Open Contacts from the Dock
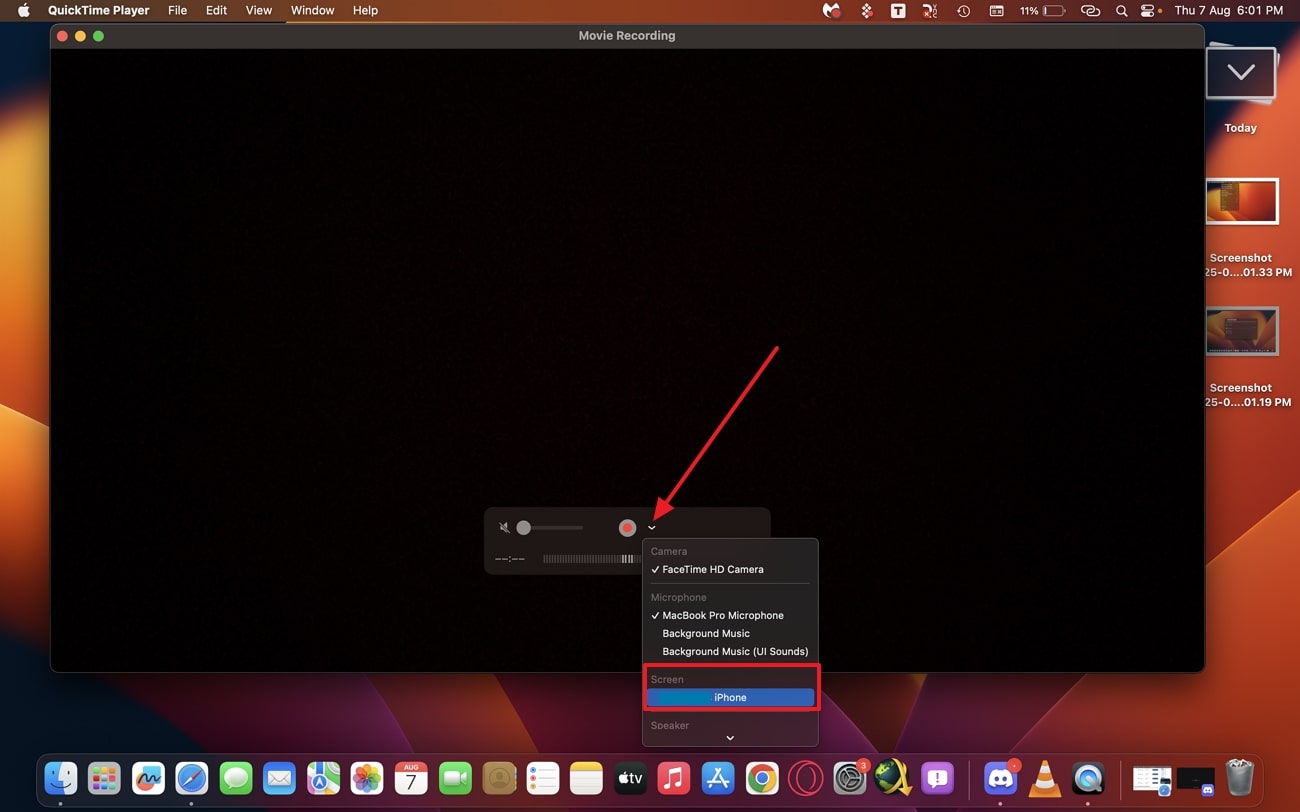This screenshot has height=812, width=1300. [499, 778]
